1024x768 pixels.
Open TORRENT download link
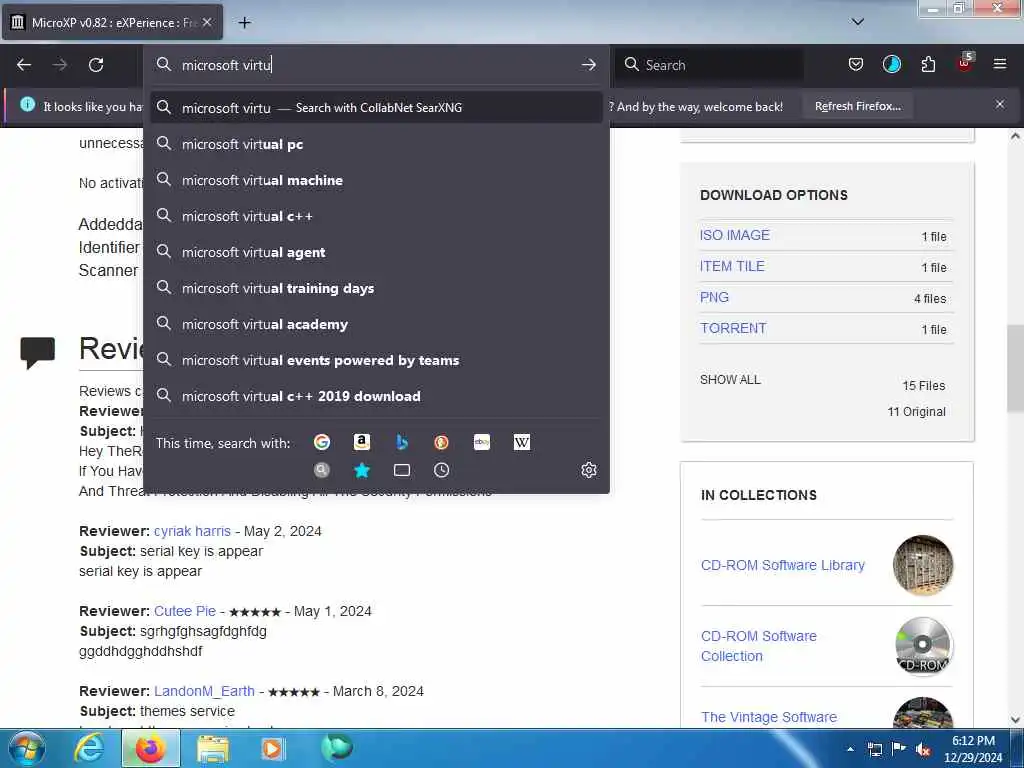pyautogui.click(x=733, y=328)
